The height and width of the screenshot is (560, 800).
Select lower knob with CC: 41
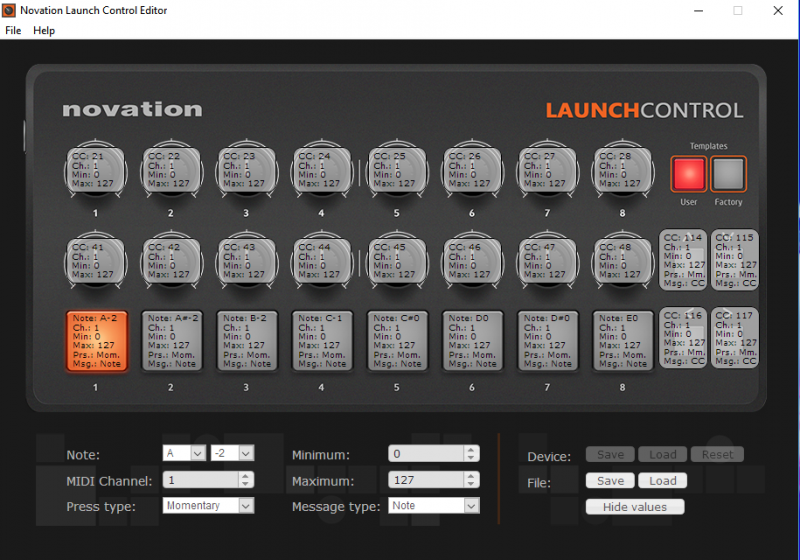(x=96, y=261)
